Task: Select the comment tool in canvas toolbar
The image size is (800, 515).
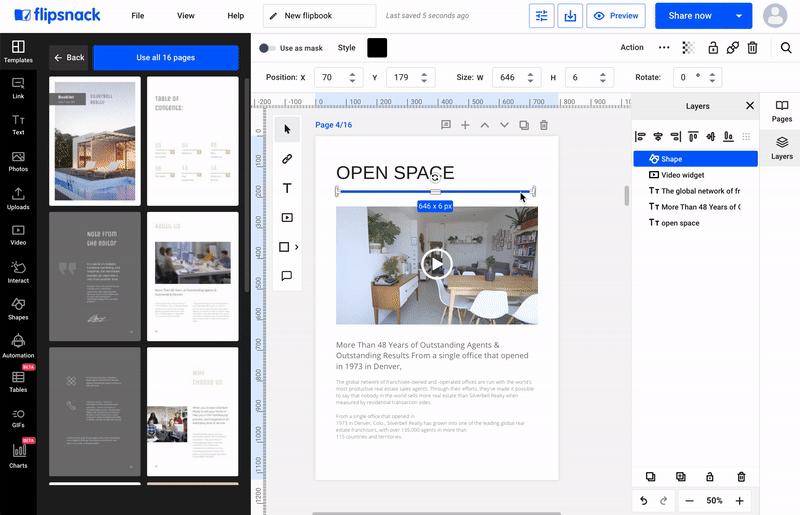Action: pos(287,276)
